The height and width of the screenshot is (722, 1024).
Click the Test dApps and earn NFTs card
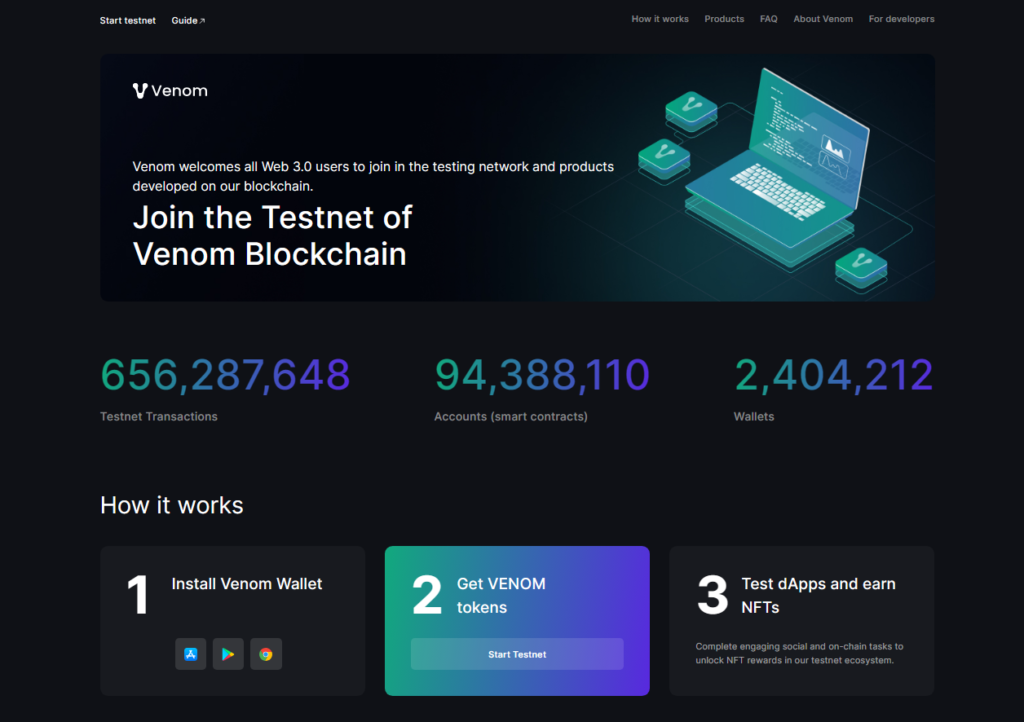pos(801,620)
